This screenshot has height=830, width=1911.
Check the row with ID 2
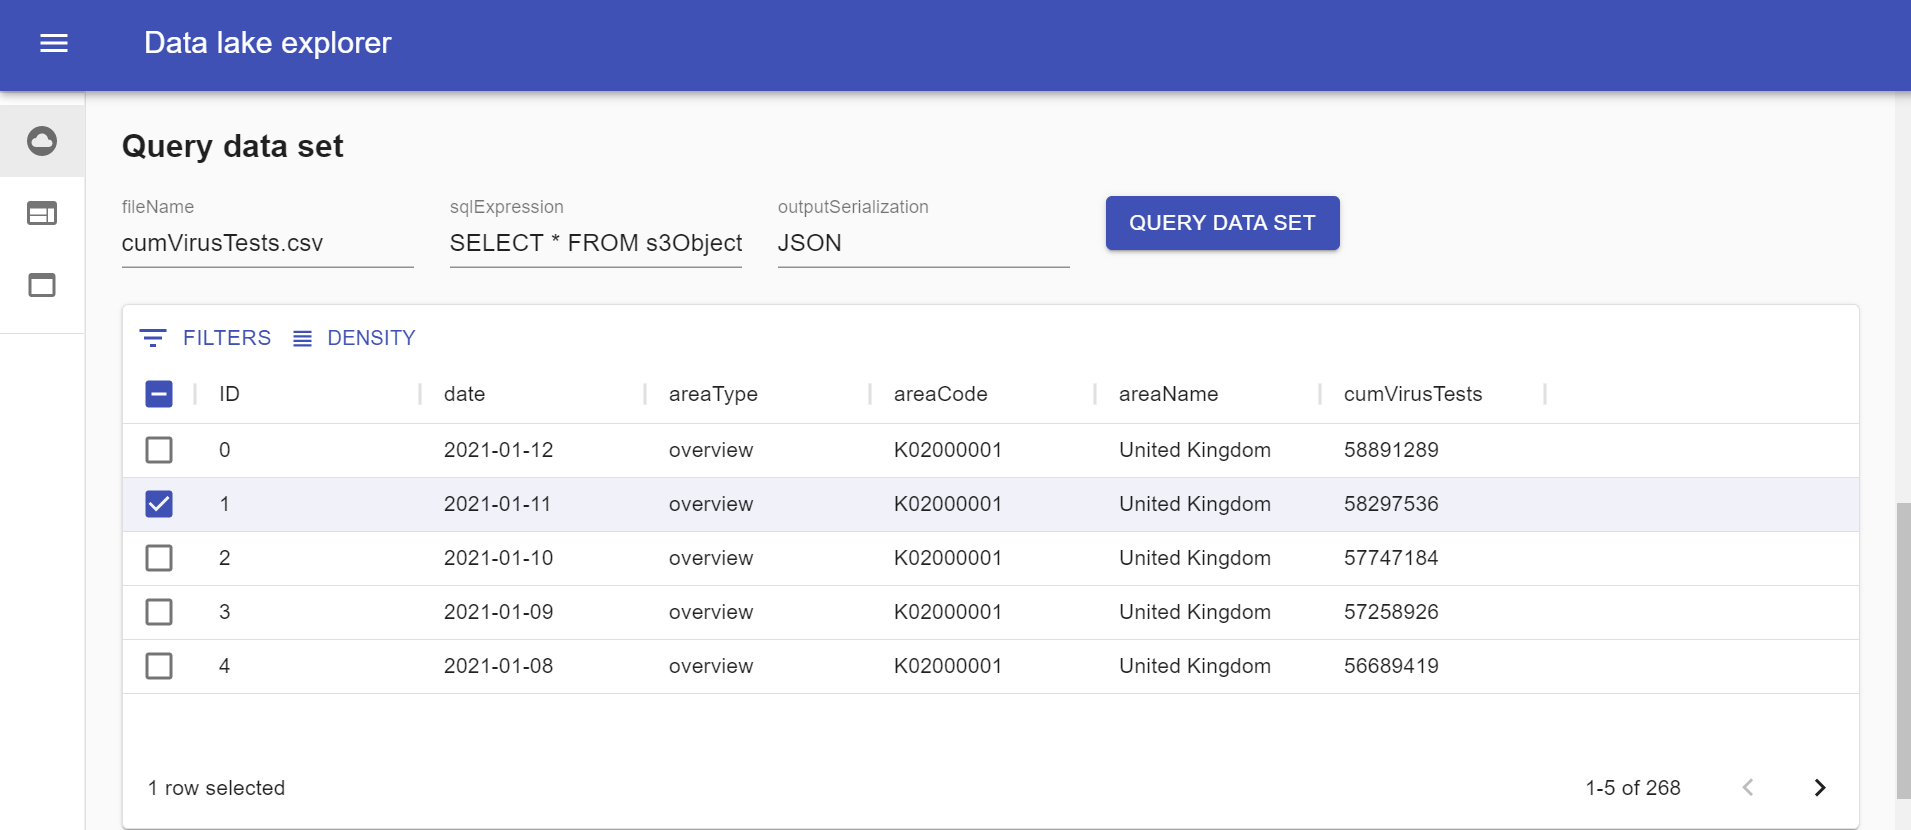[x=159, y=558]
